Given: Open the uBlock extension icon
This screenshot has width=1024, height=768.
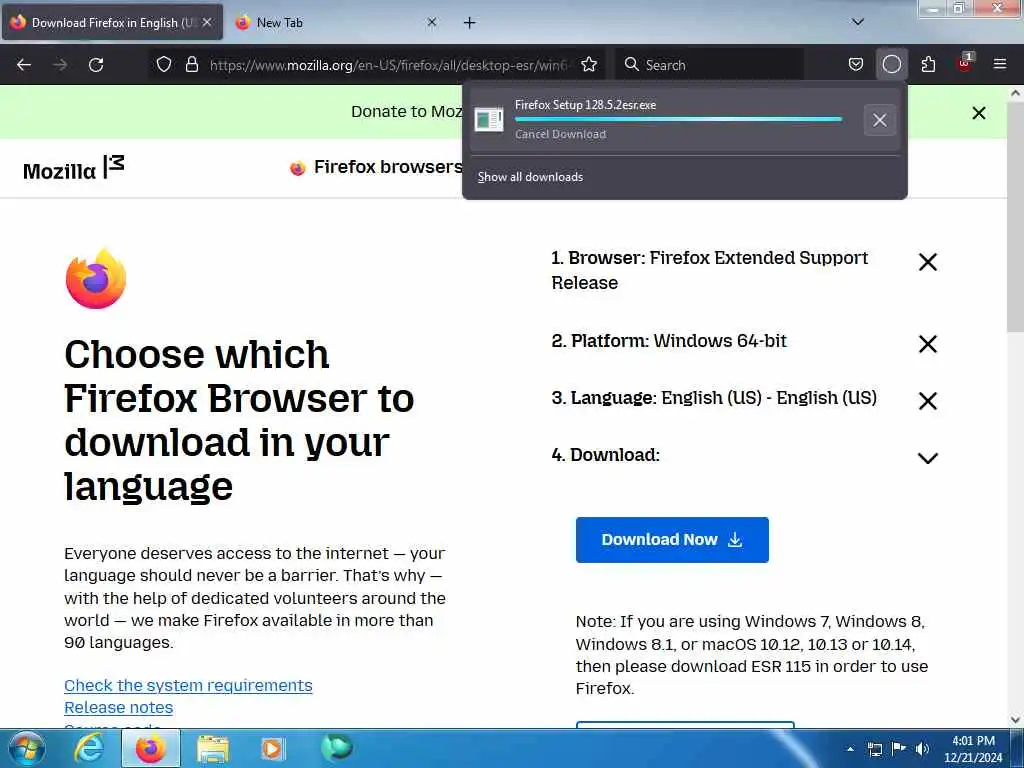Looking at the screenshot, I should tap(965, 63).
